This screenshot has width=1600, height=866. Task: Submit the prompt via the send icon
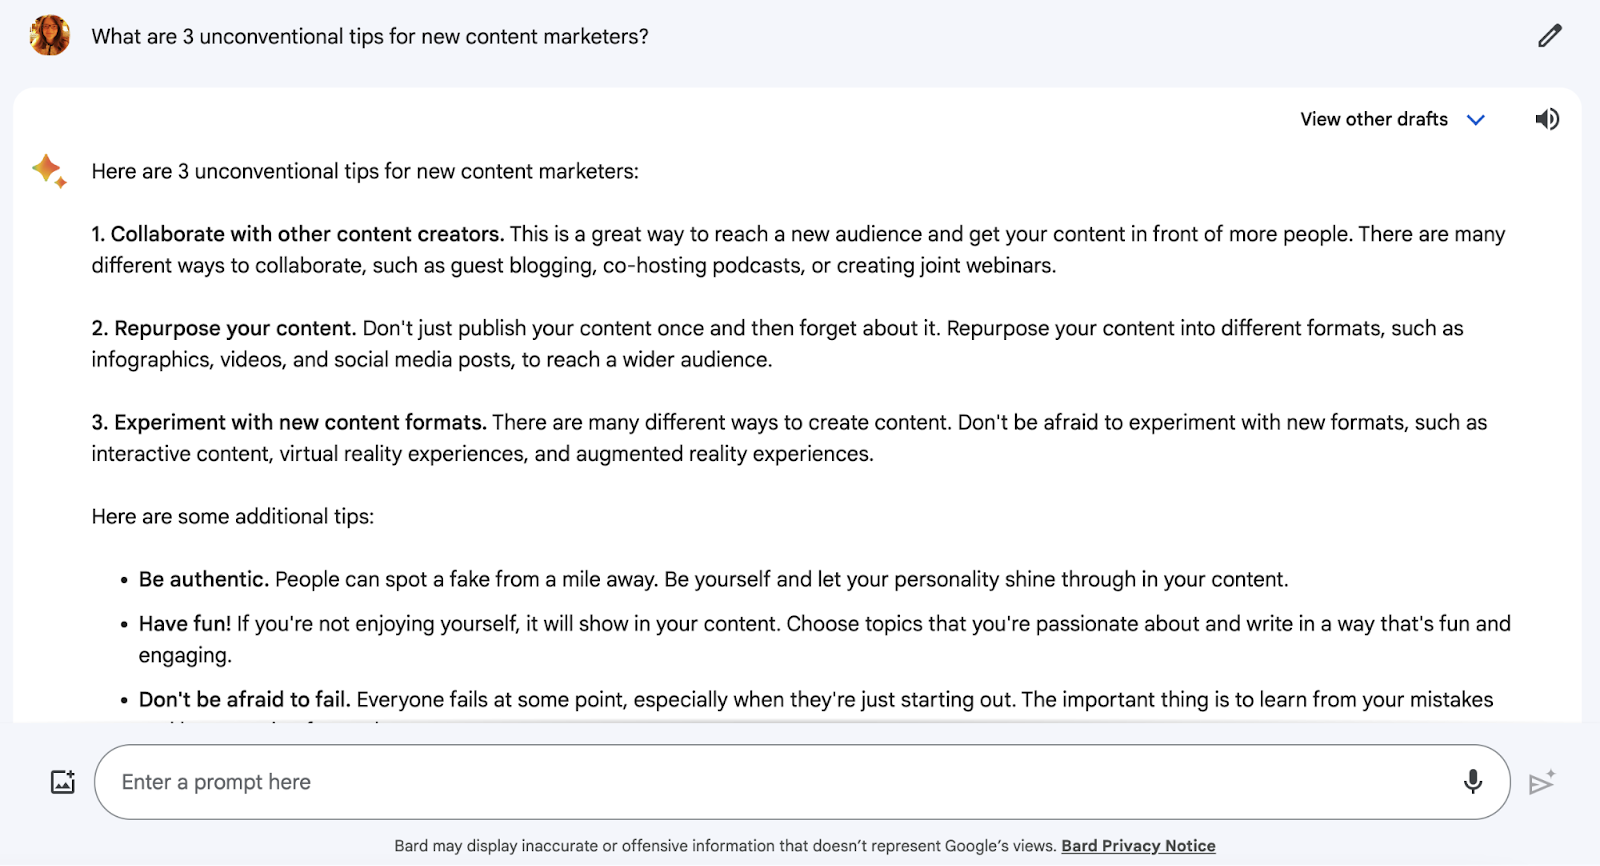point(1539,781)
